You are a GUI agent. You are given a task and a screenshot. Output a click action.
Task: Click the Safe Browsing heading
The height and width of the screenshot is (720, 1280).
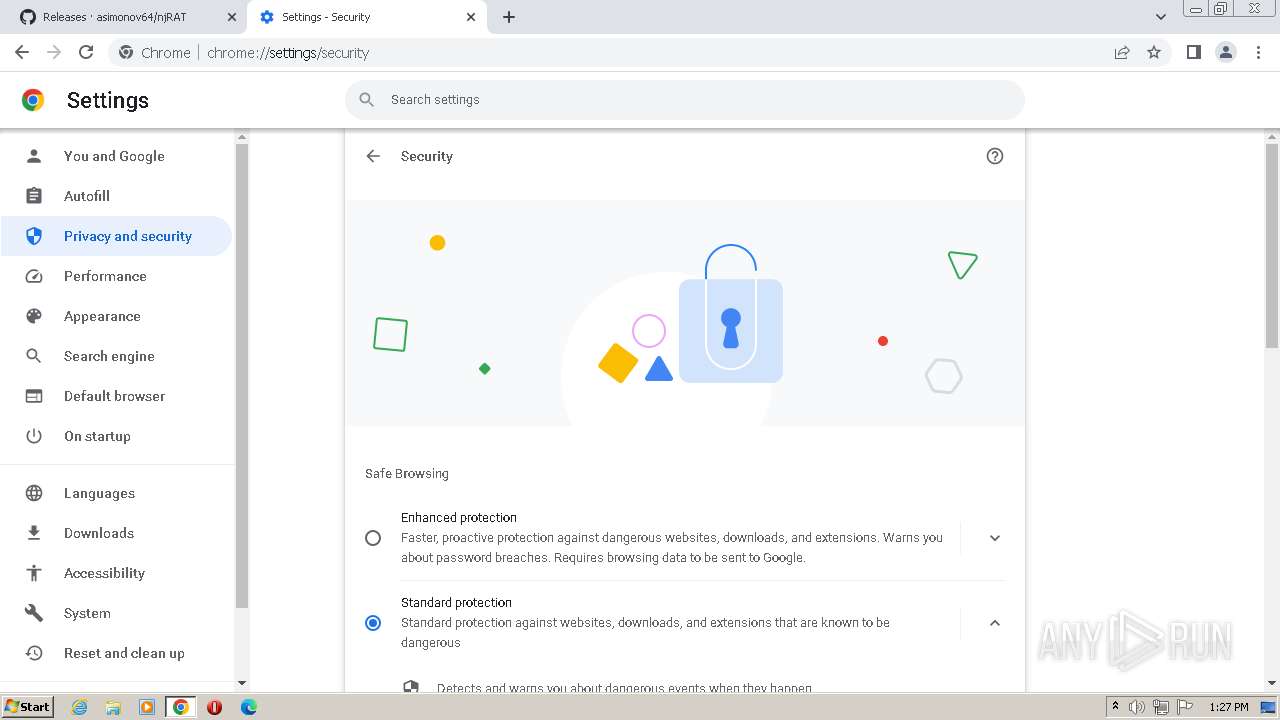coord(407,473)
